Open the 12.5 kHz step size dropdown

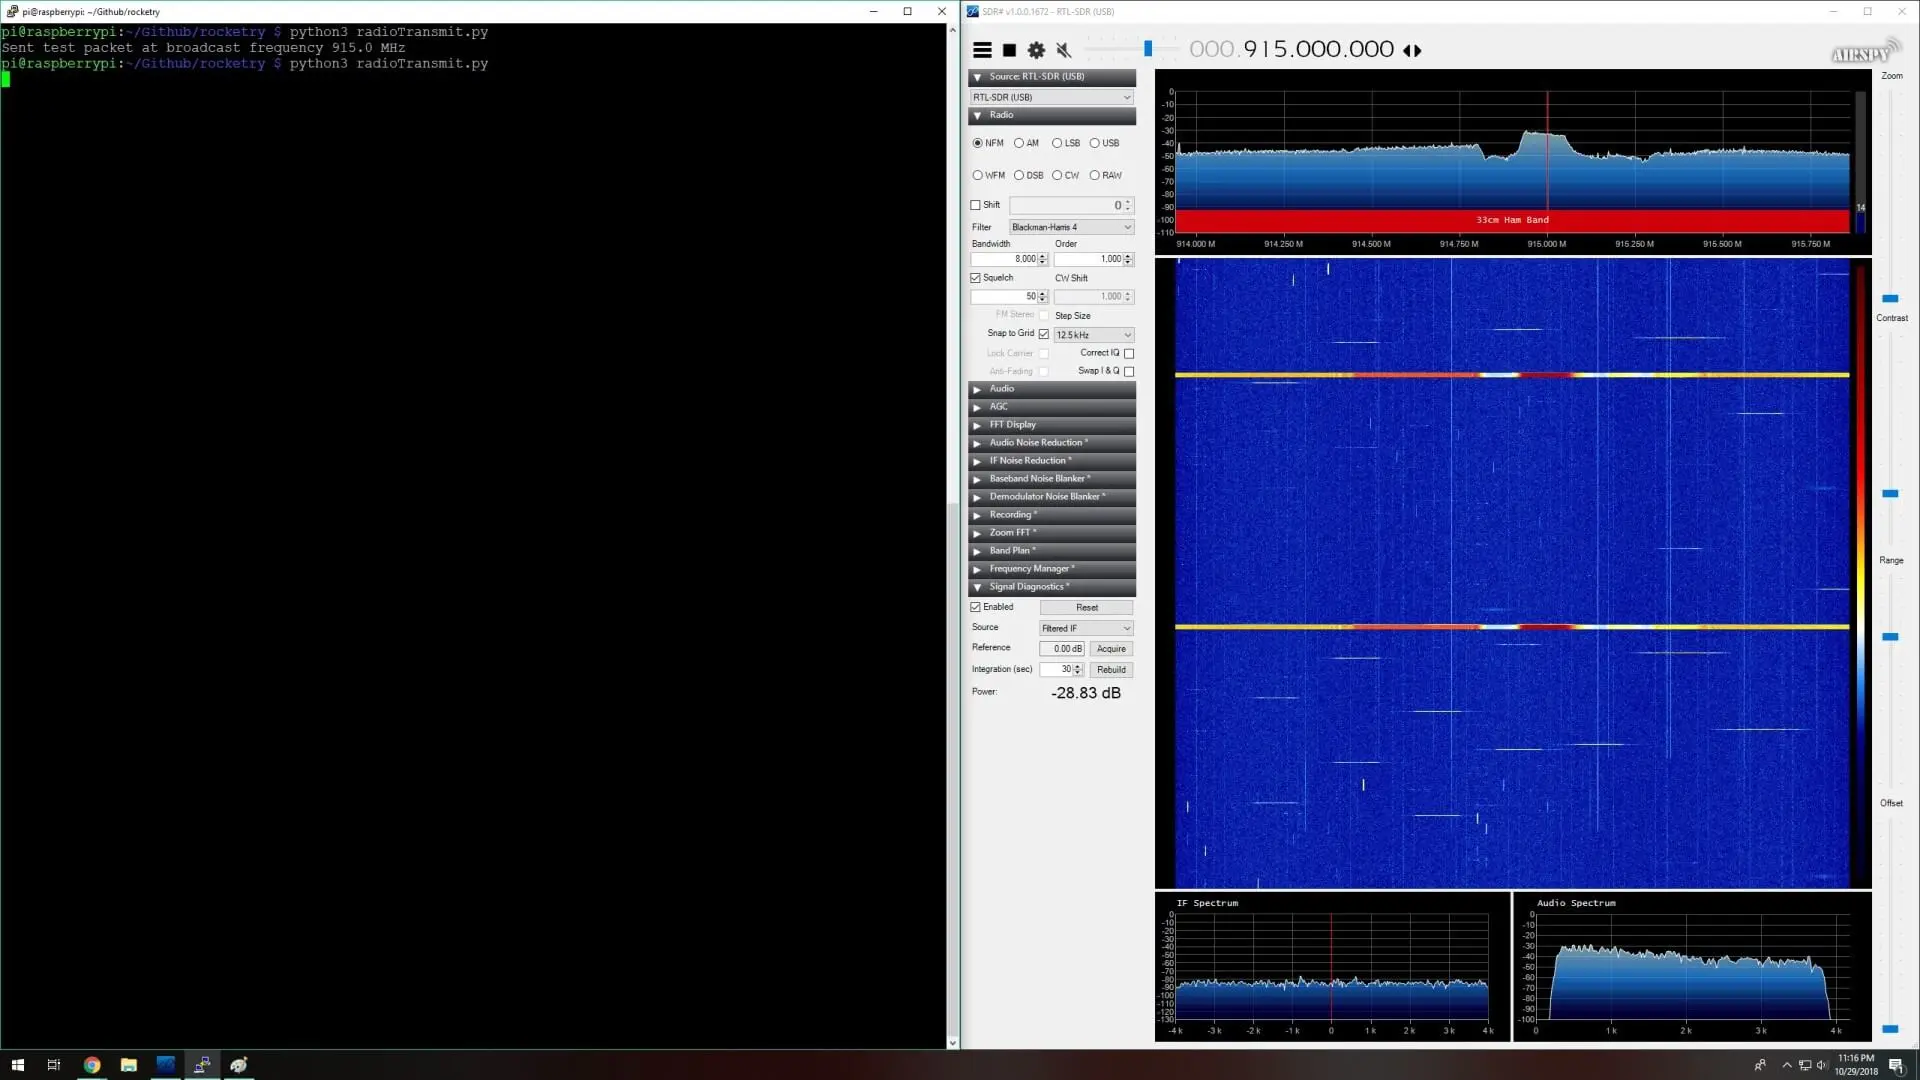pos(1093,335)
